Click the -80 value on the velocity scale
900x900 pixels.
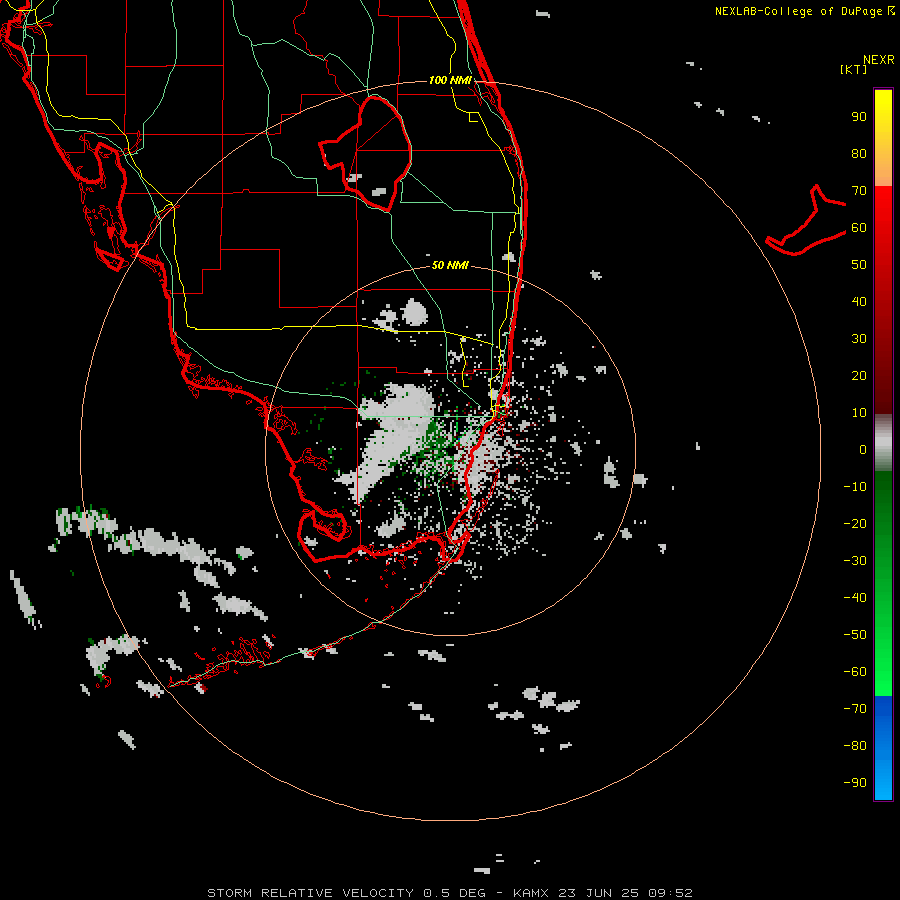point(855,746)
